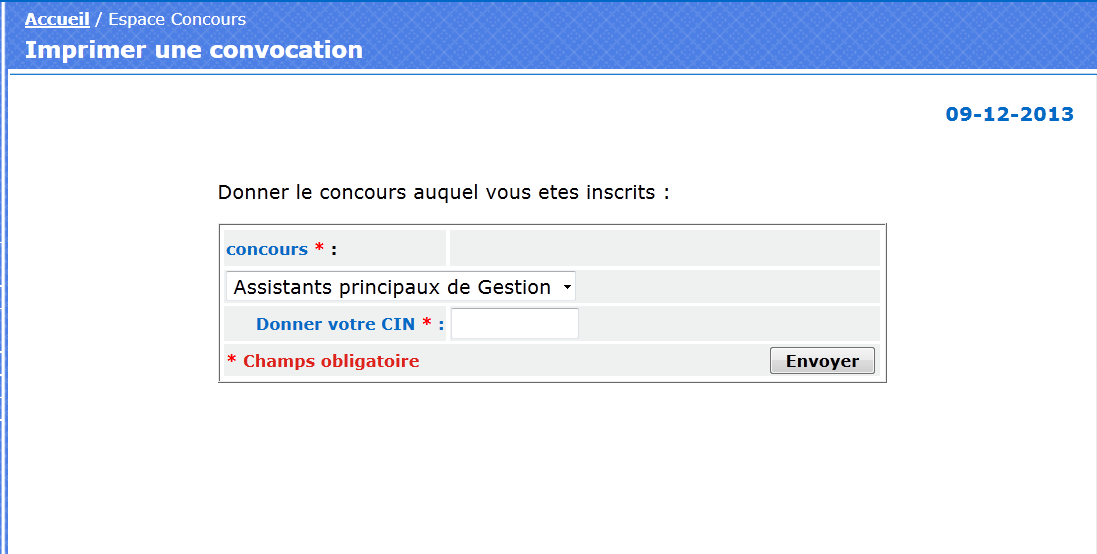The image size is (1097, 554).
Task: Click the Espace Concours breadcrumb text
Action: pos(177,20)
